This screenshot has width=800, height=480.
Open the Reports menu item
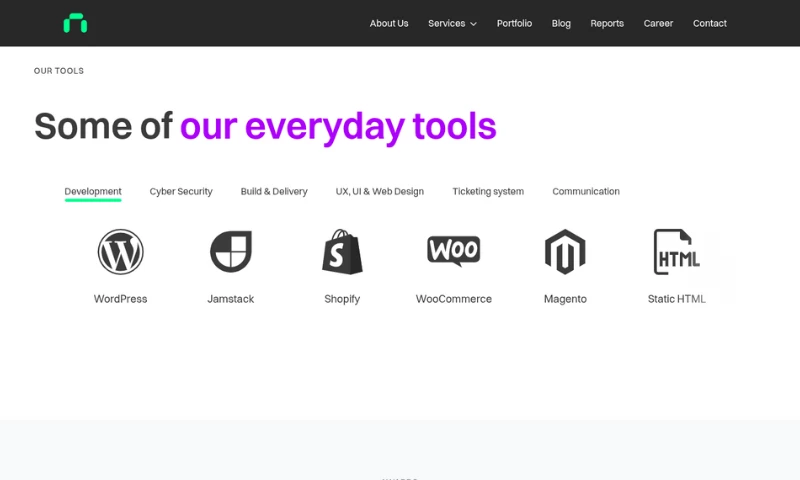607,23
